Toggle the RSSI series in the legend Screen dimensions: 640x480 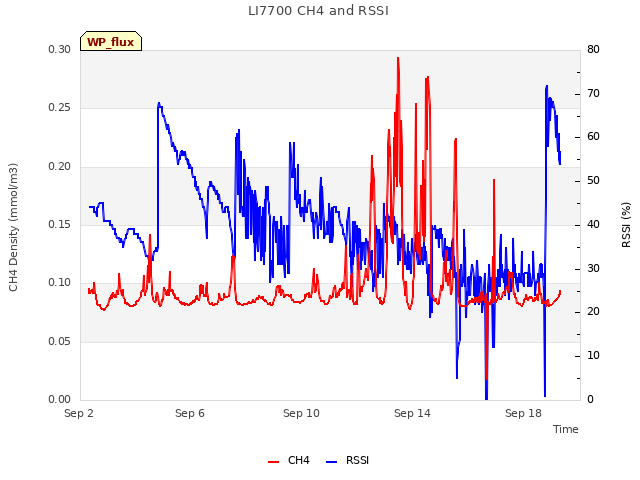click(347, 460)
